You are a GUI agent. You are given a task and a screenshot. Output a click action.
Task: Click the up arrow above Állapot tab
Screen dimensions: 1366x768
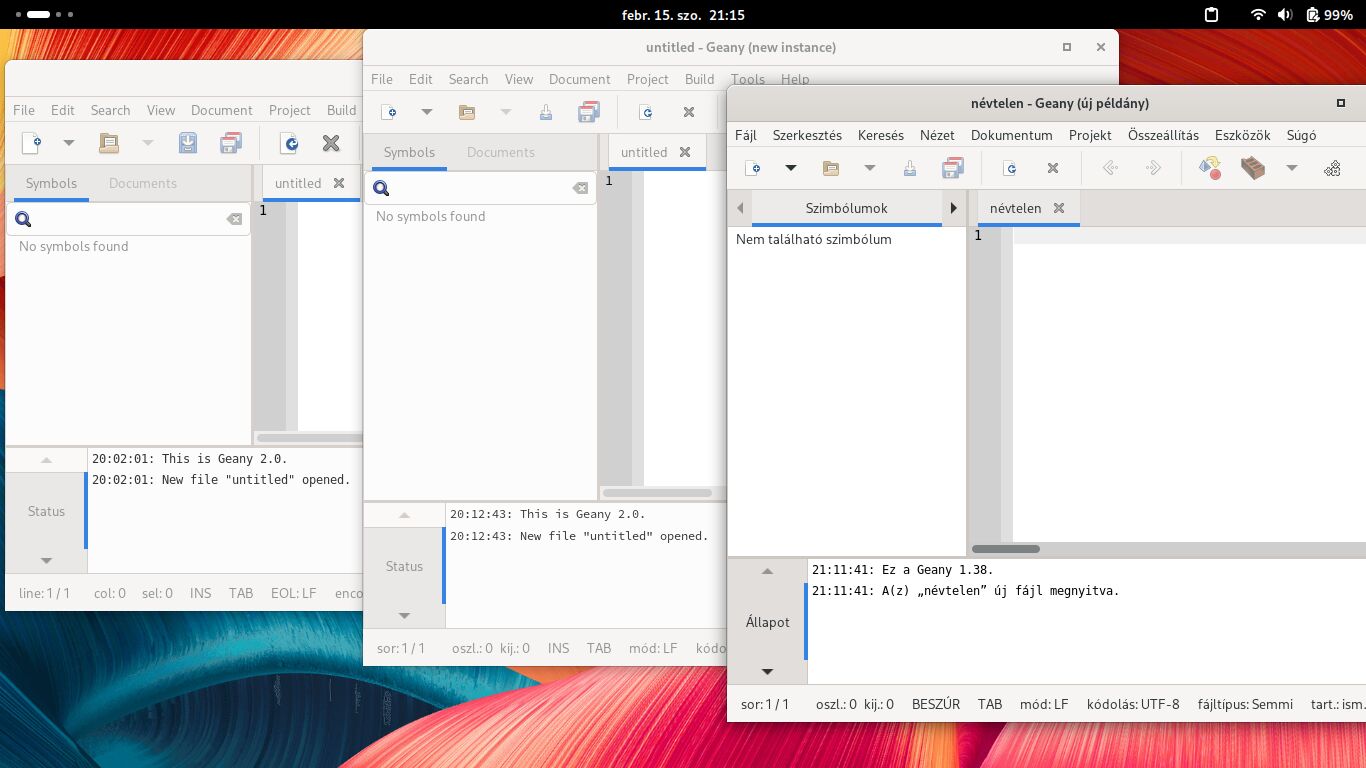[767, 571]
